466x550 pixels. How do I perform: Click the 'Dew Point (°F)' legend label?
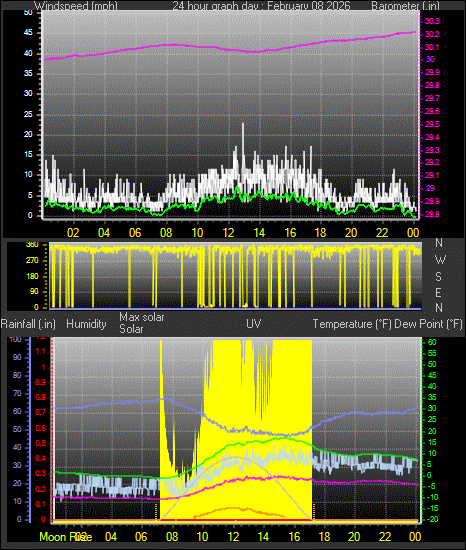(428, 324)
